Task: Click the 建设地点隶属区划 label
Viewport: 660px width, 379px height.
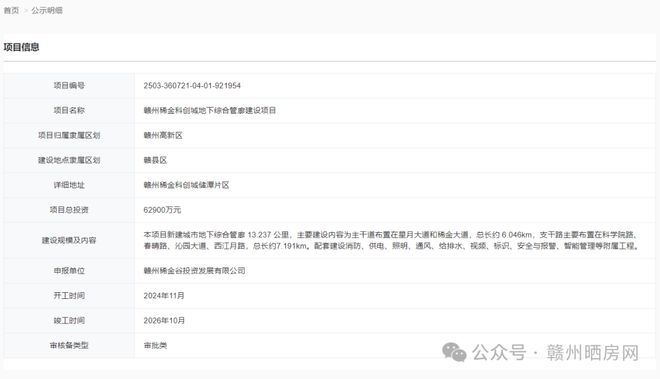Action: pyautogui.click(x=69, y=160)
